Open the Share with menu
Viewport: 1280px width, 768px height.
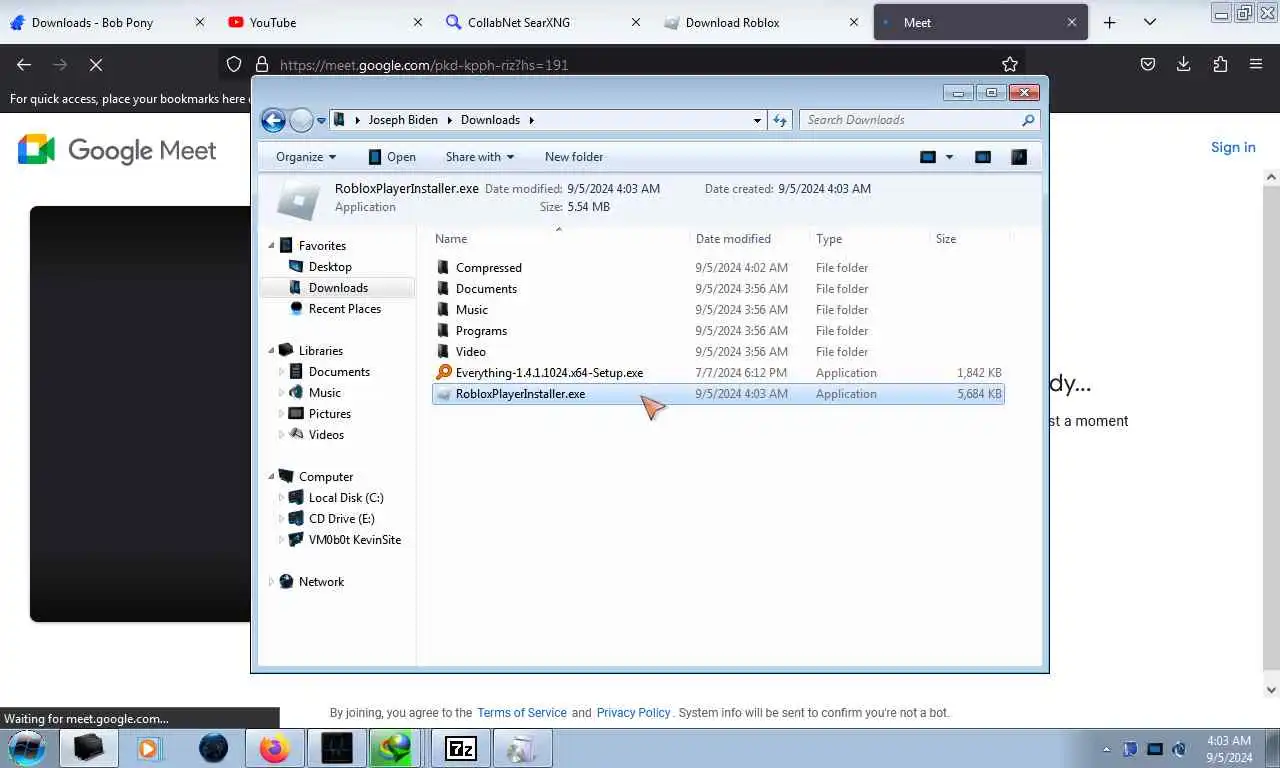479,157
